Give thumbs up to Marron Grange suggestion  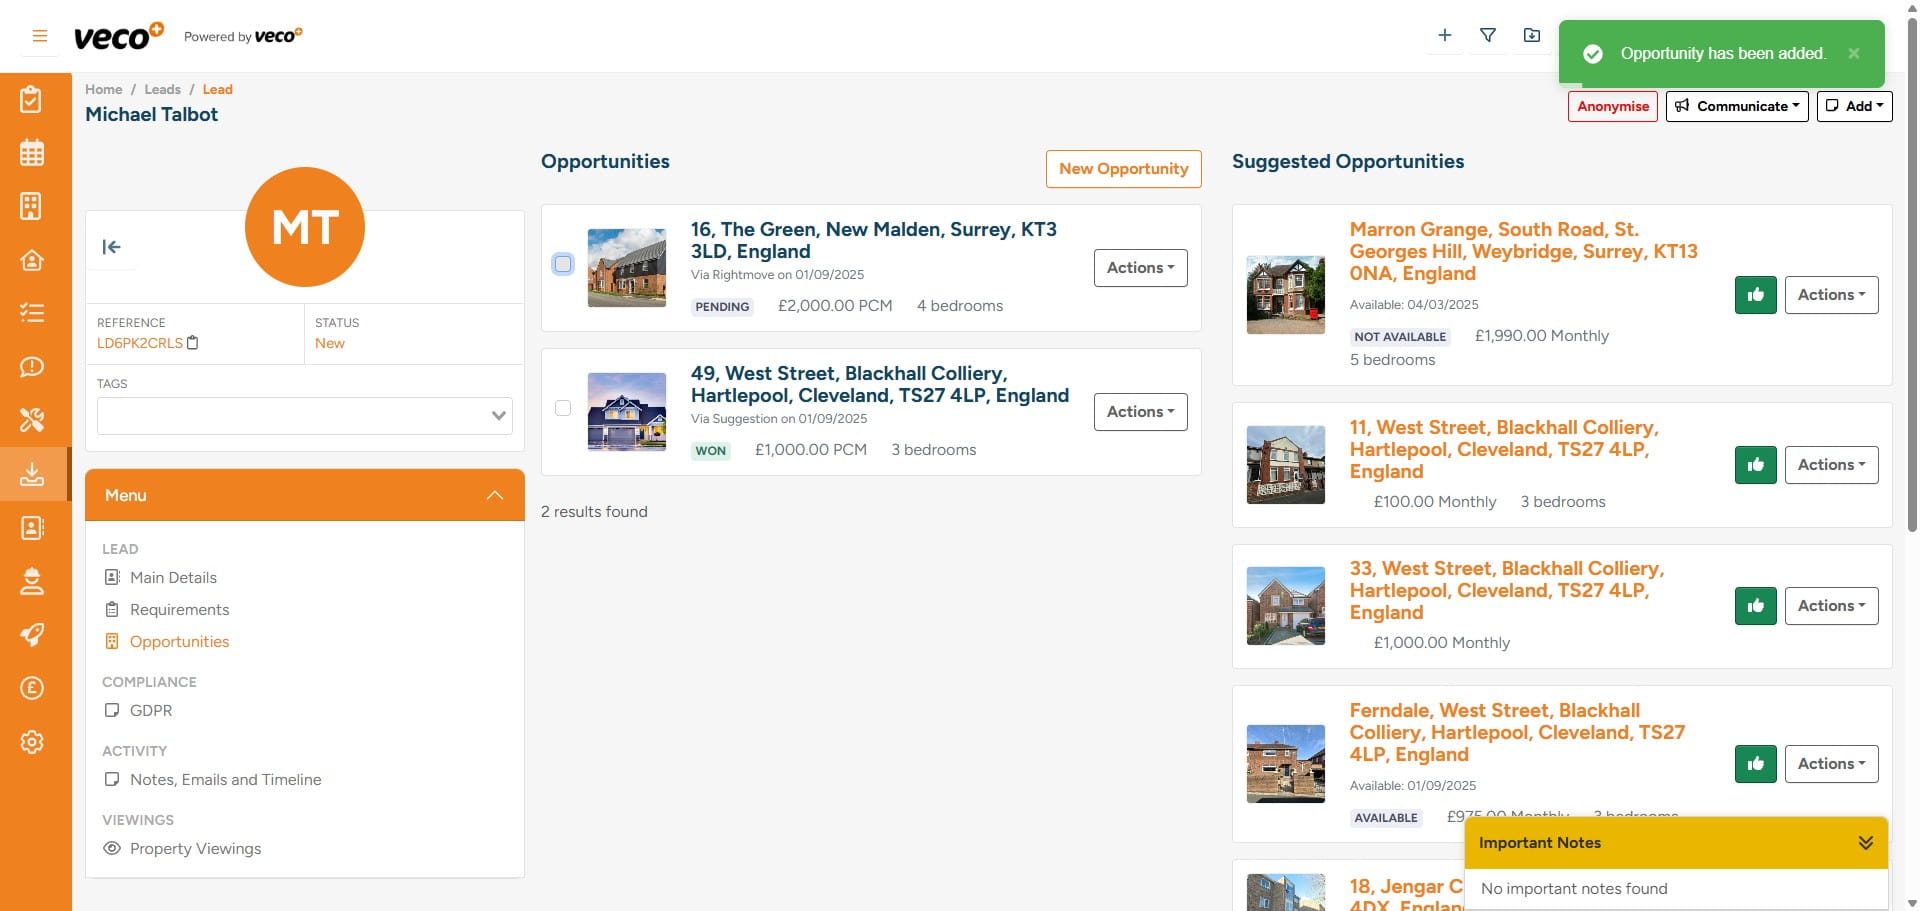click(x=1755, y=294)
